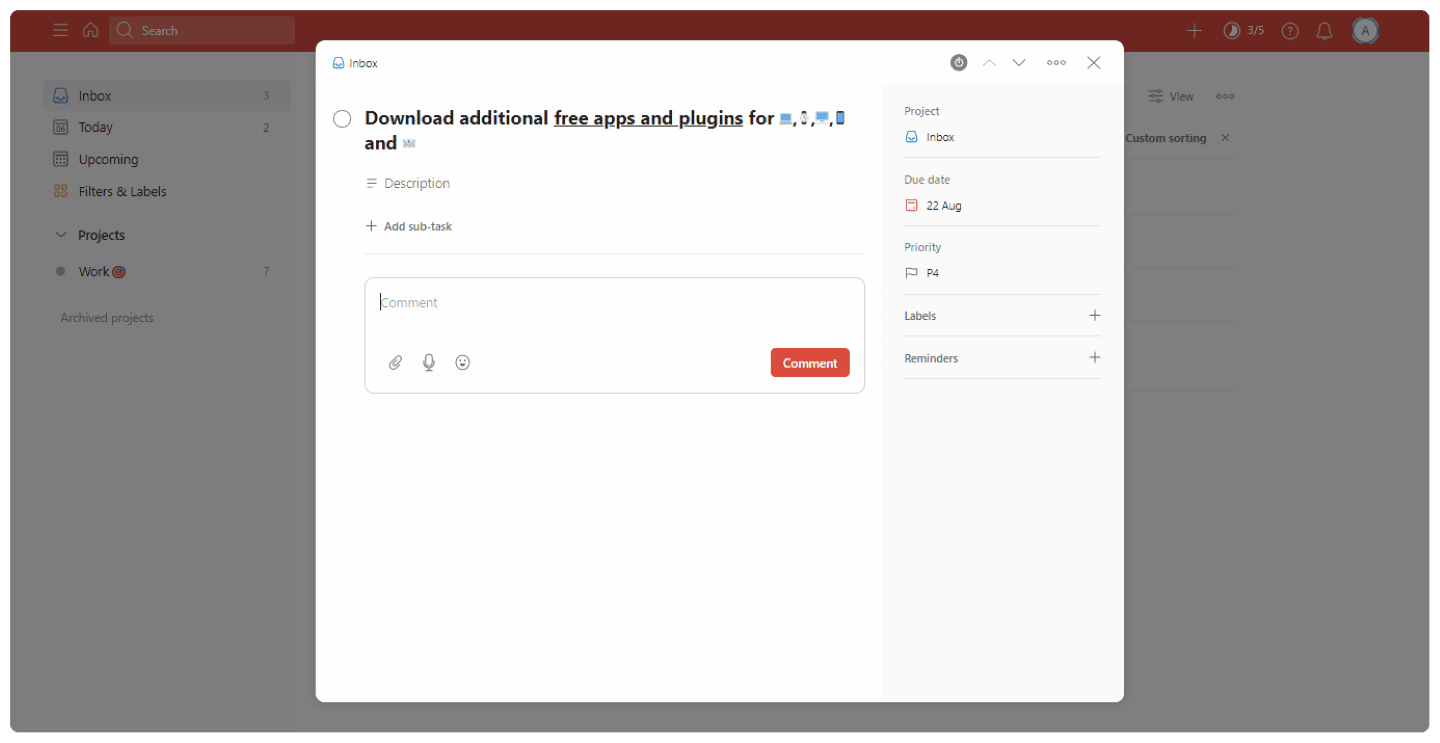
Task: Open the View options
Action: (1171, 97)
